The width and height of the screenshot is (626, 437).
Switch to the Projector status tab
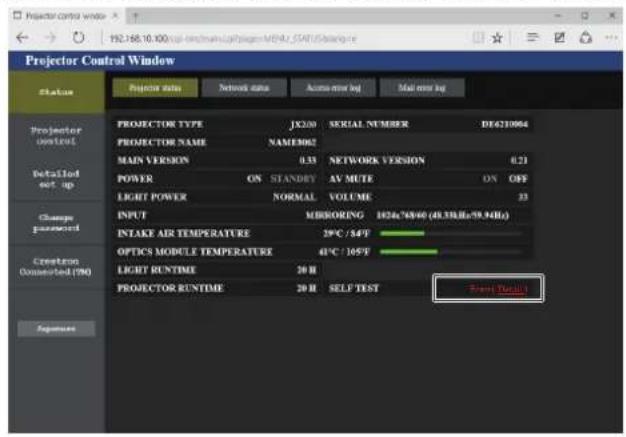[x=155, y=88]
